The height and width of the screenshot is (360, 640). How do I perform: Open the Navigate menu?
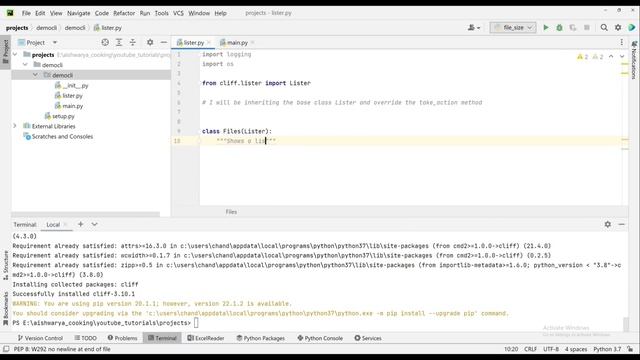point(78,13)
